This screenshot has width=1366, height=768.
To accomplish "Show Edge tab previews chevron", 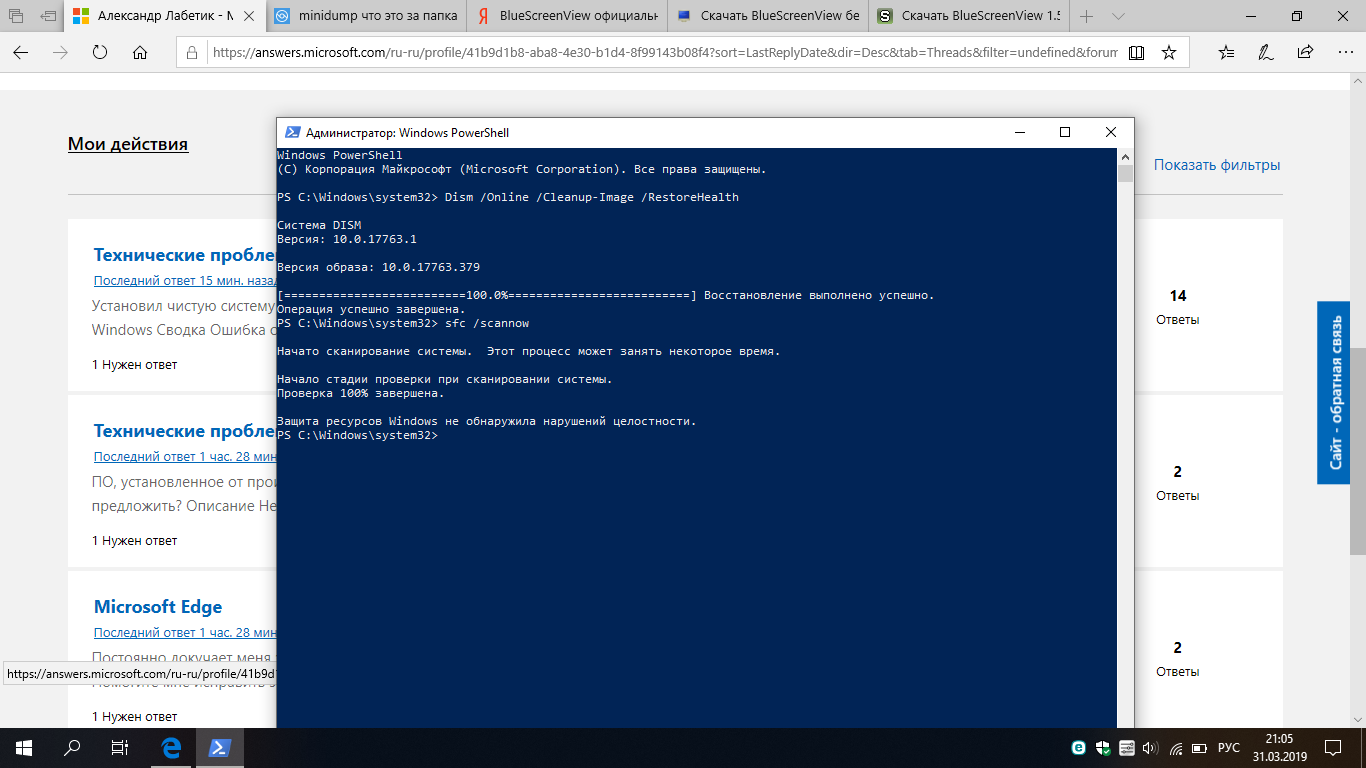I will tap(1118, 16).
